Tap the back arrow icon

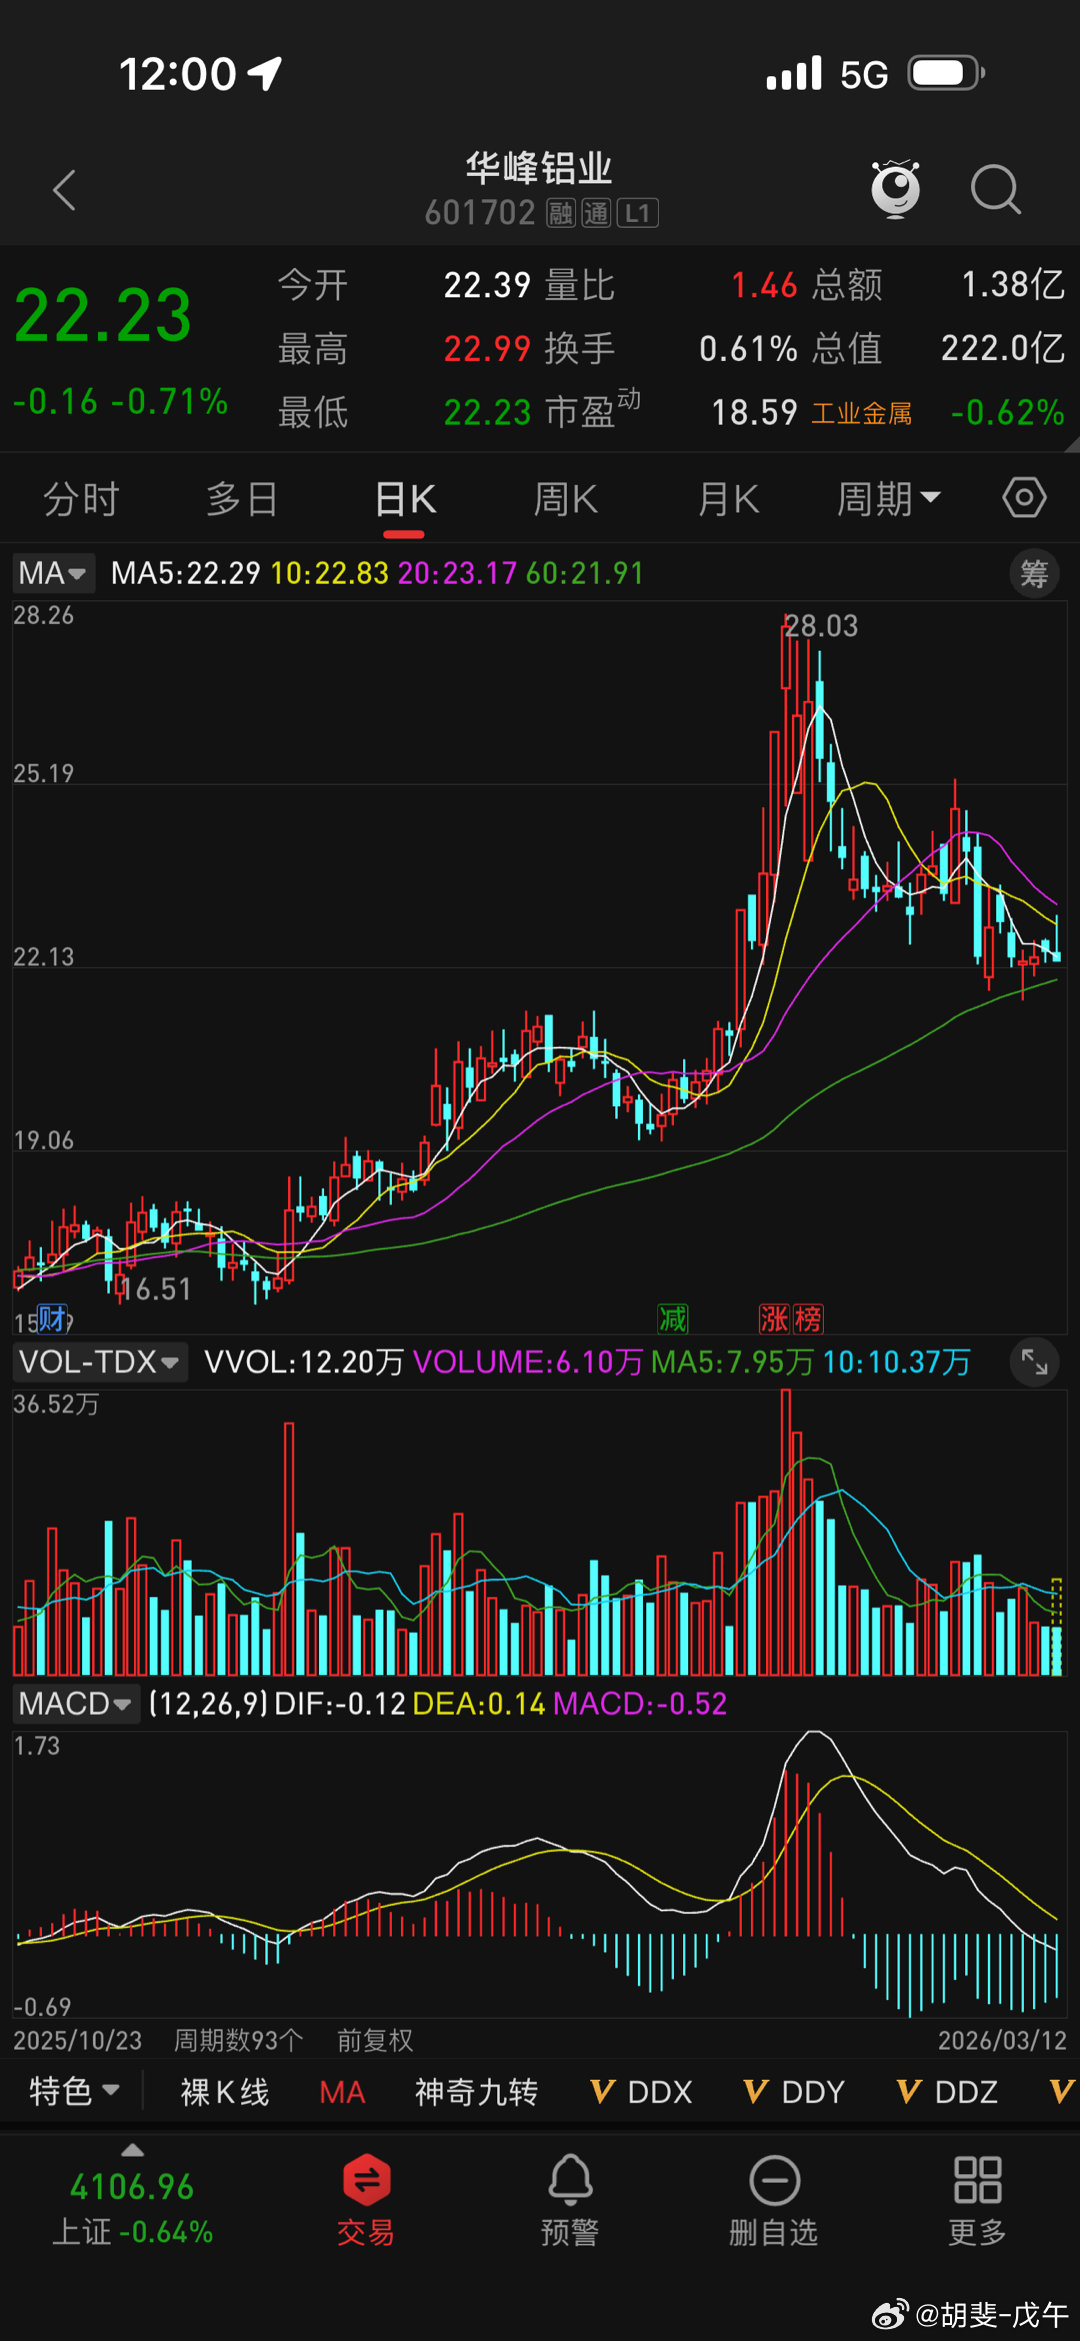[x=65, y=190]
